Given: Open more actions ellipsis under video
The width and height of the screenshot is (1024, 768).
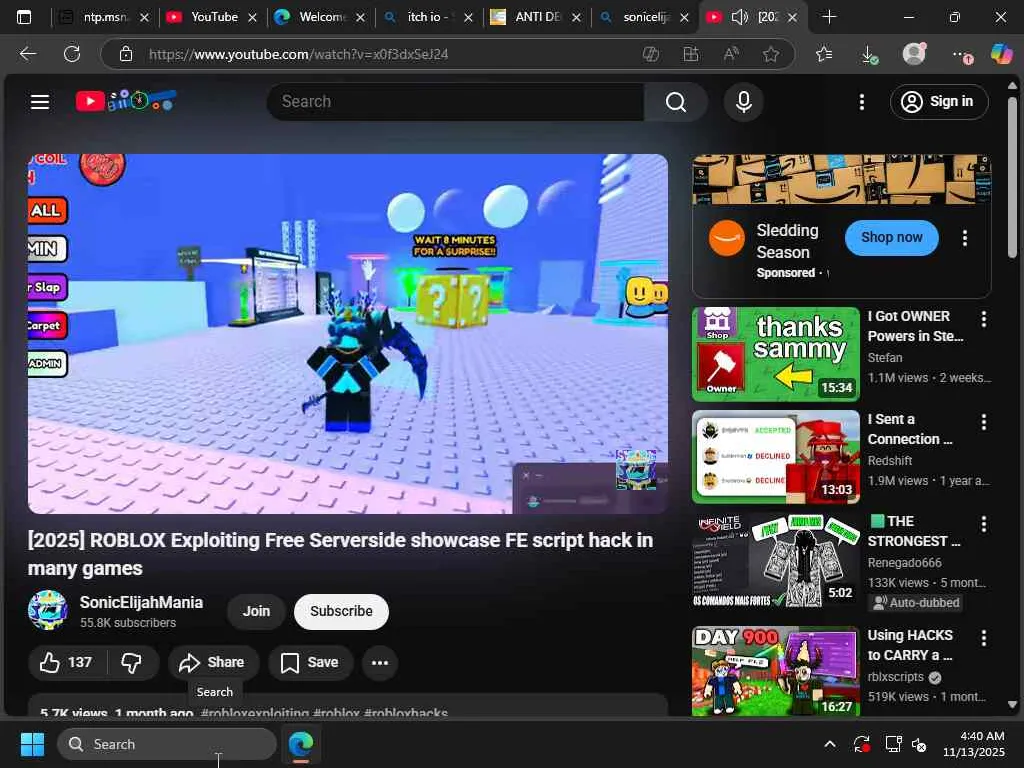Looking at the screenshot, I should pos(379,663).
